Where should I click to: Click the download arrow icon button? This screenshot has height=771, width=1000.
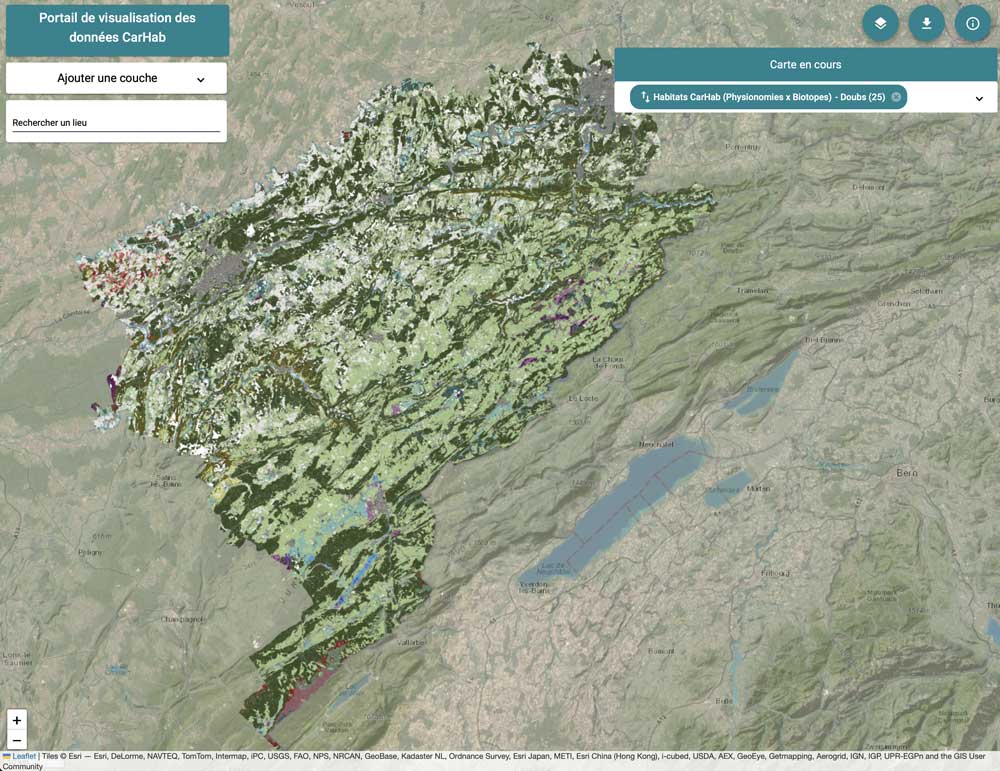tap(927, 23)
